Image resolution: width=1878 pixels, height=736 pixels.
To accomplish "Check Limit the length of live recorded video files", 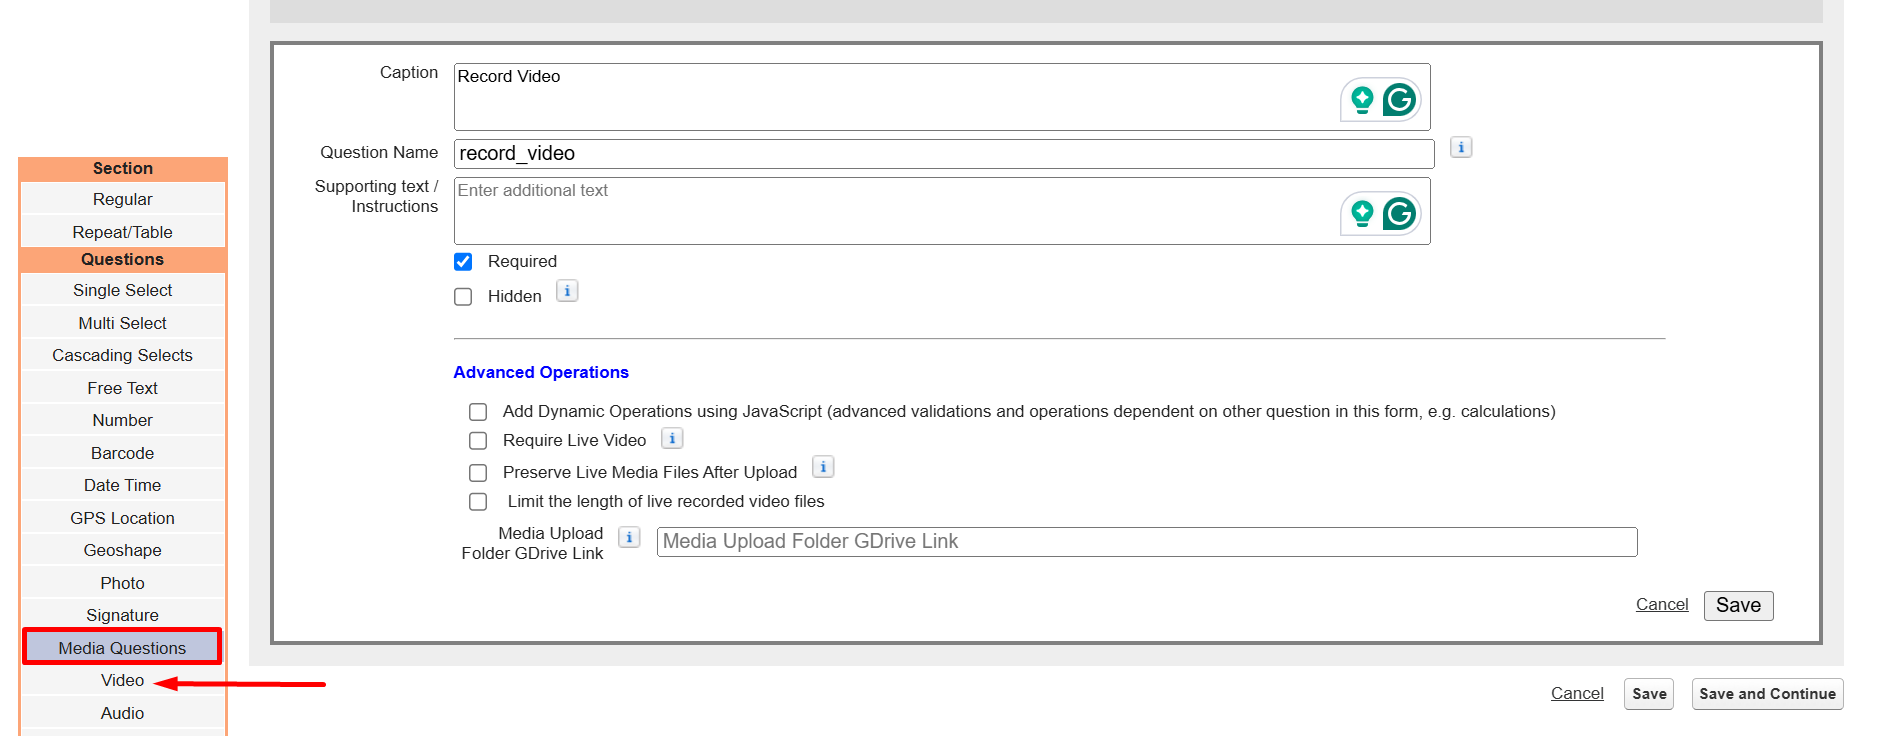I will tap(478, 502).
